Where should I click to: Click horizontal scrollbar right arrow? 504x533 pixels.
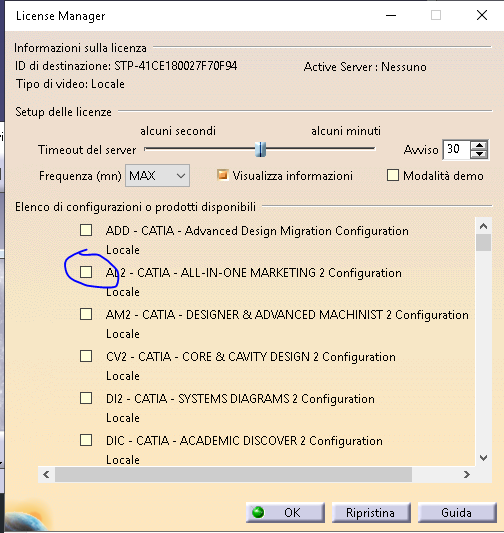[467, 474]
